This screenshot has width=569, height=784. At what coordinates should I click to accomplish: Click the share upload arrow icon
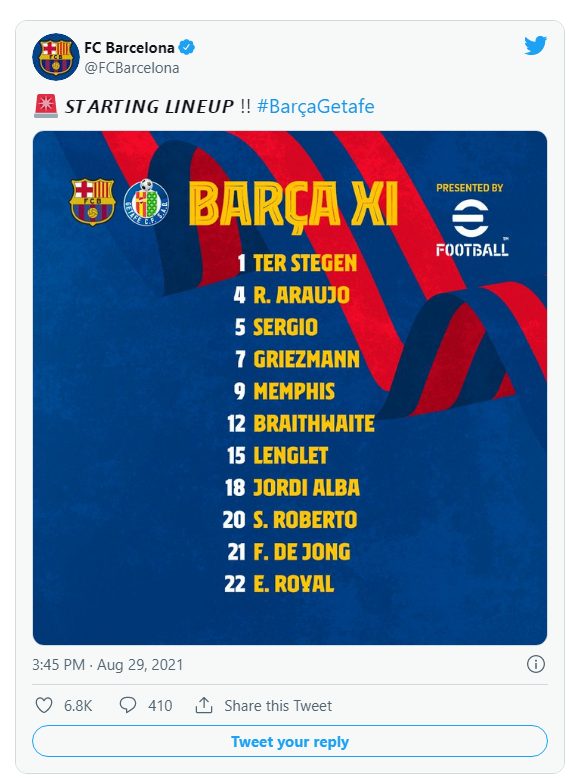[x=204, y=705]
